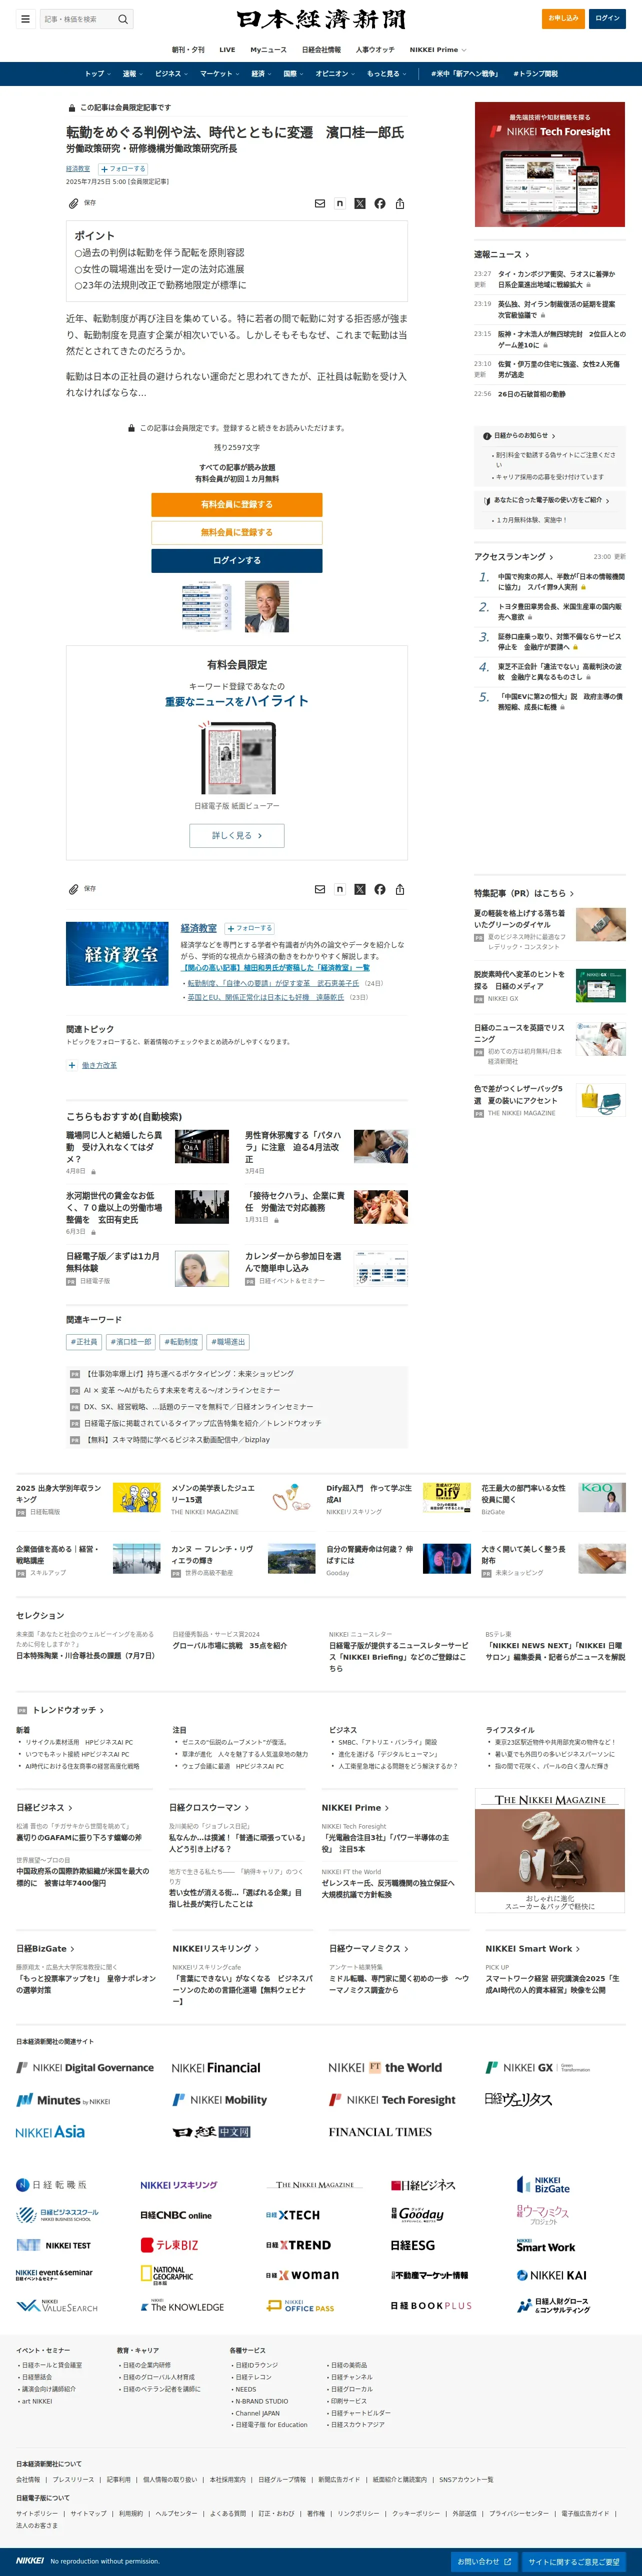Open the #米中「新アヘン戦争」 topic tab

pos(464,73)
